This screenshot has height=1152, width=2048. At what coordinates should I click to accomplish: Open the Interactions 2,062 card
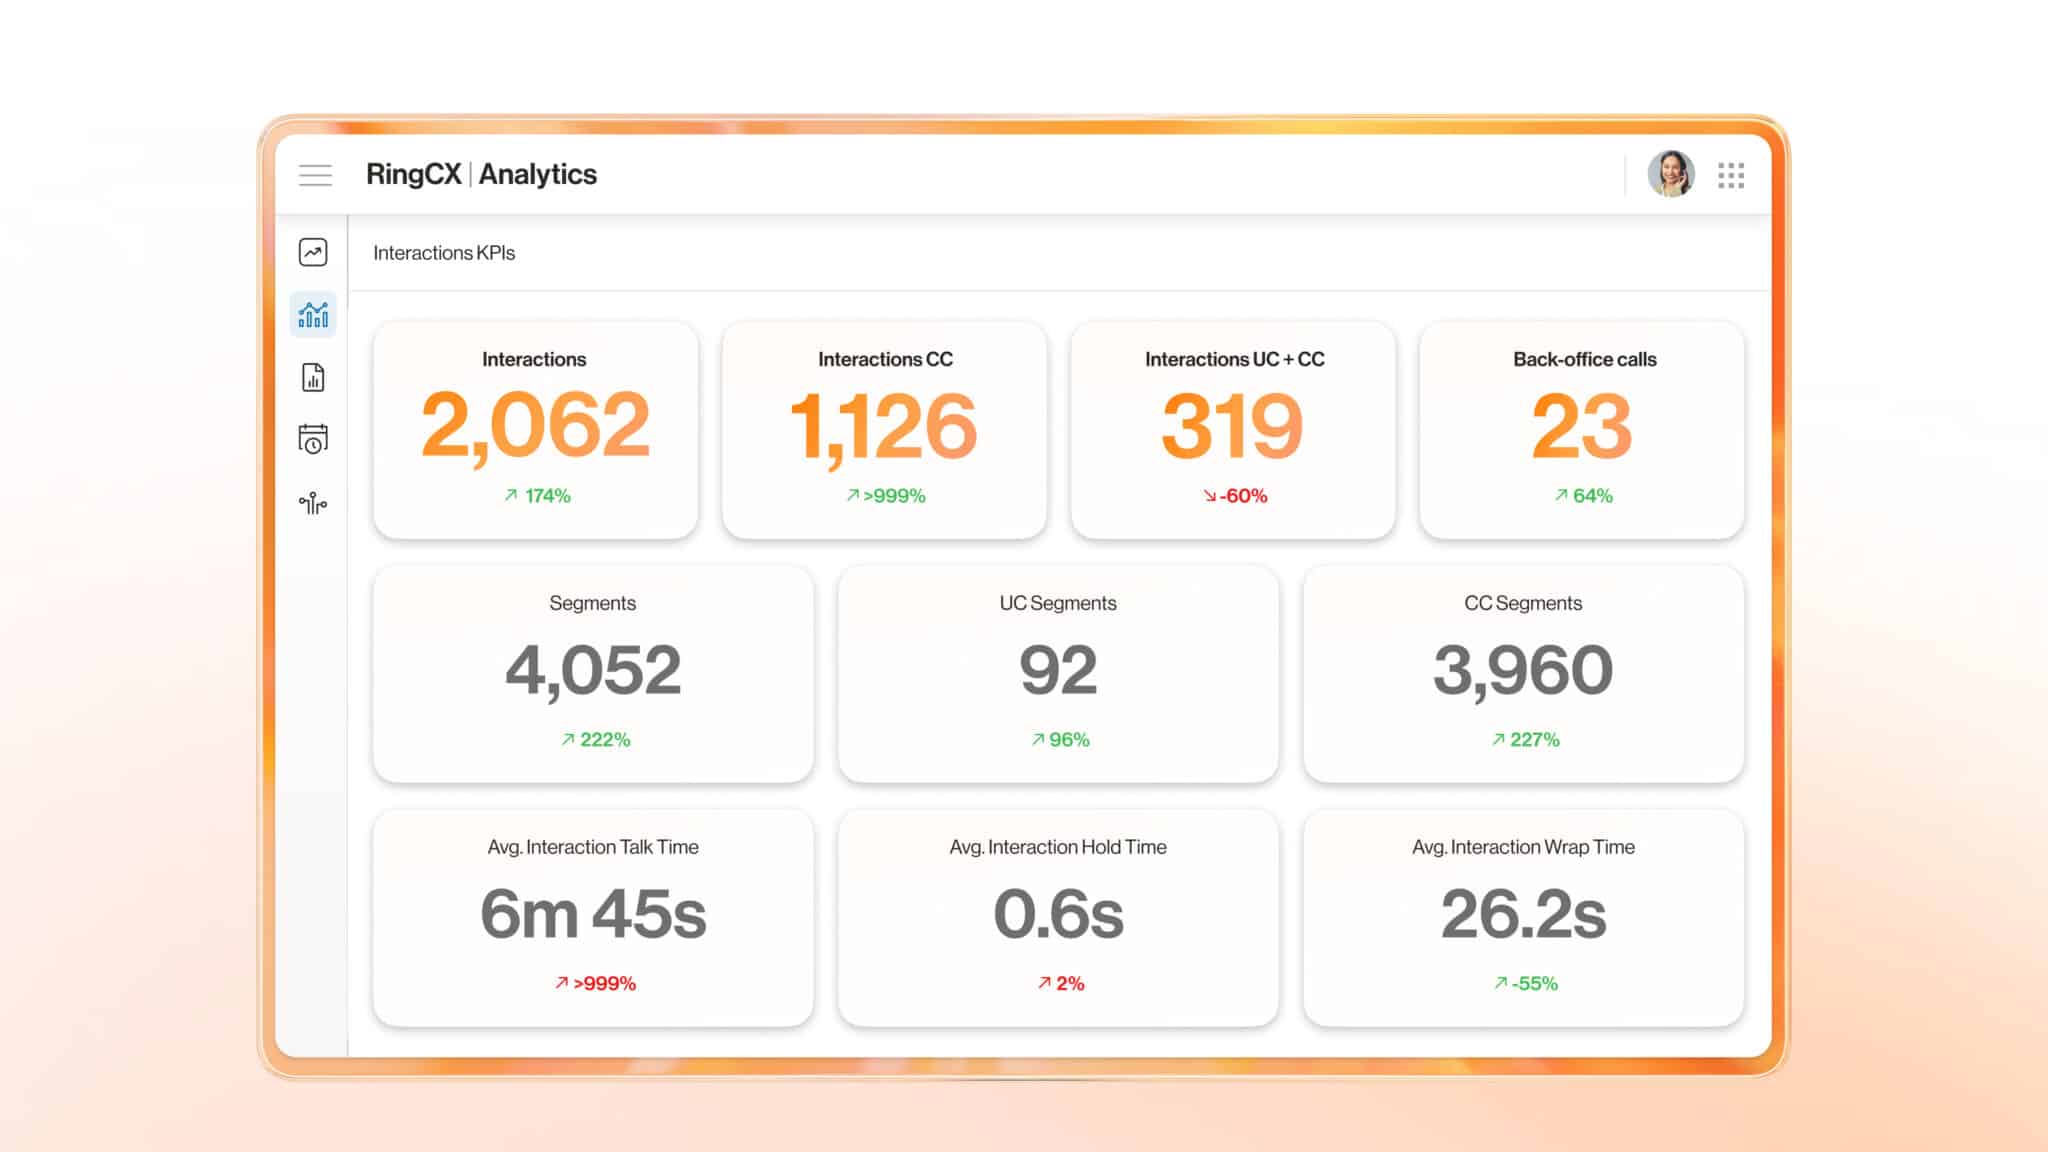[535, 429]
